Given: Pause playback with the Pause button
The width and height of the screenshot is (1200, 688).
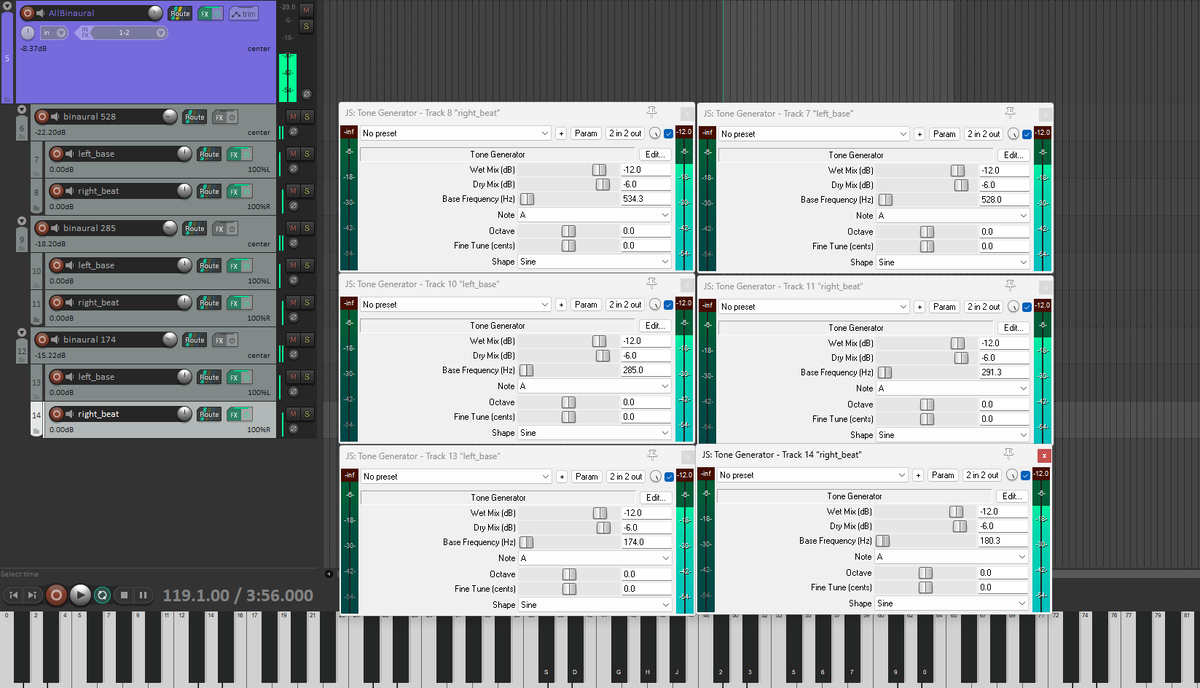Looking at the screenshot, I should click(144, 595).
